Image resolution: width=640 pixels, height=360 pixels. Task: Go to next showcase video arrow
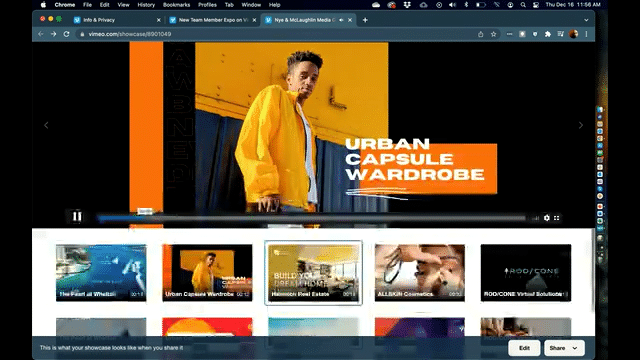click(580, 125)
